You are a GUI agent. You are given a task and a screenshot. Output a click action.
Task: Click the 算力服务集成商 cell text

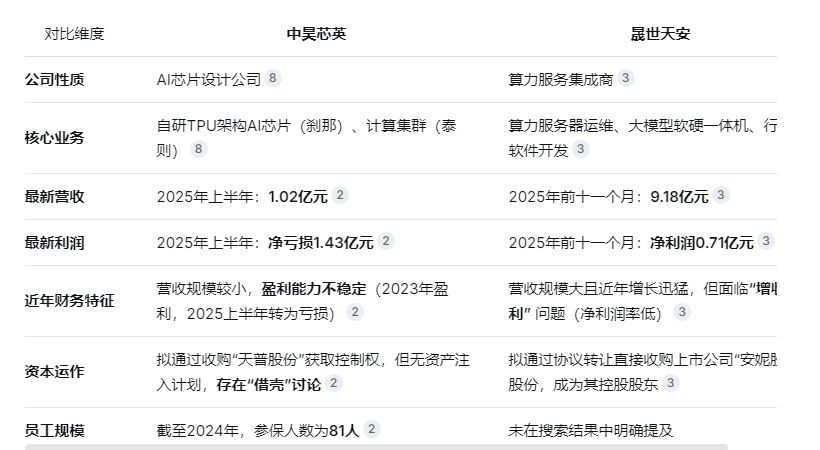561,80
